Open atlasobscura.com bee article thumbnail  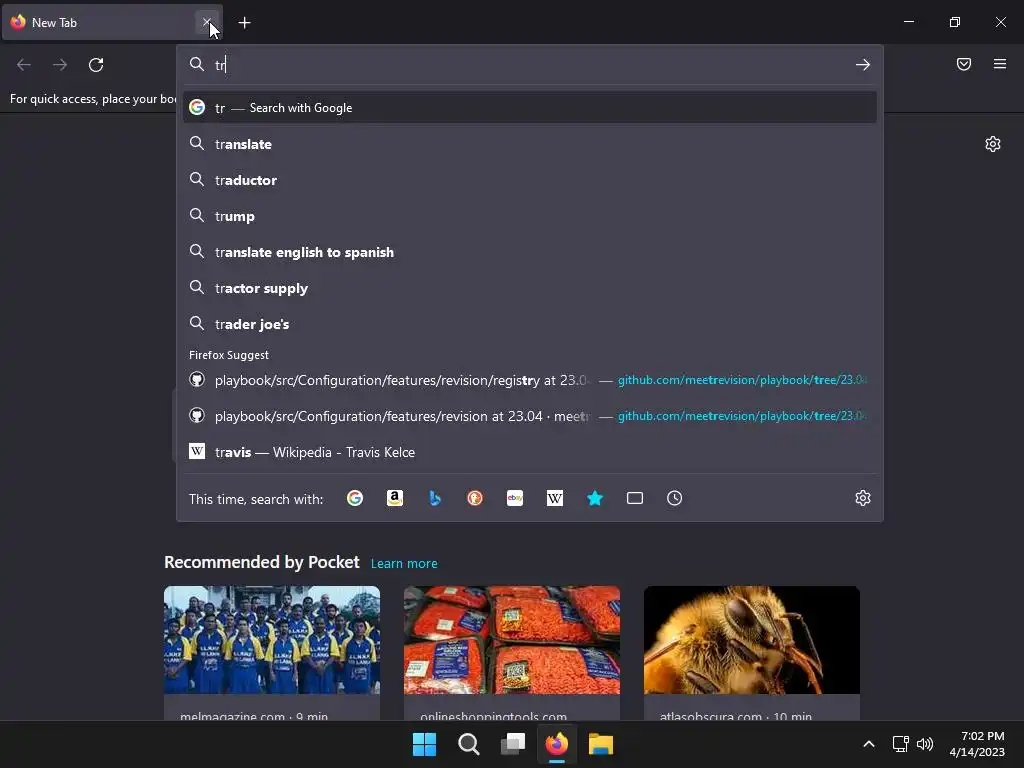[752, 640]
